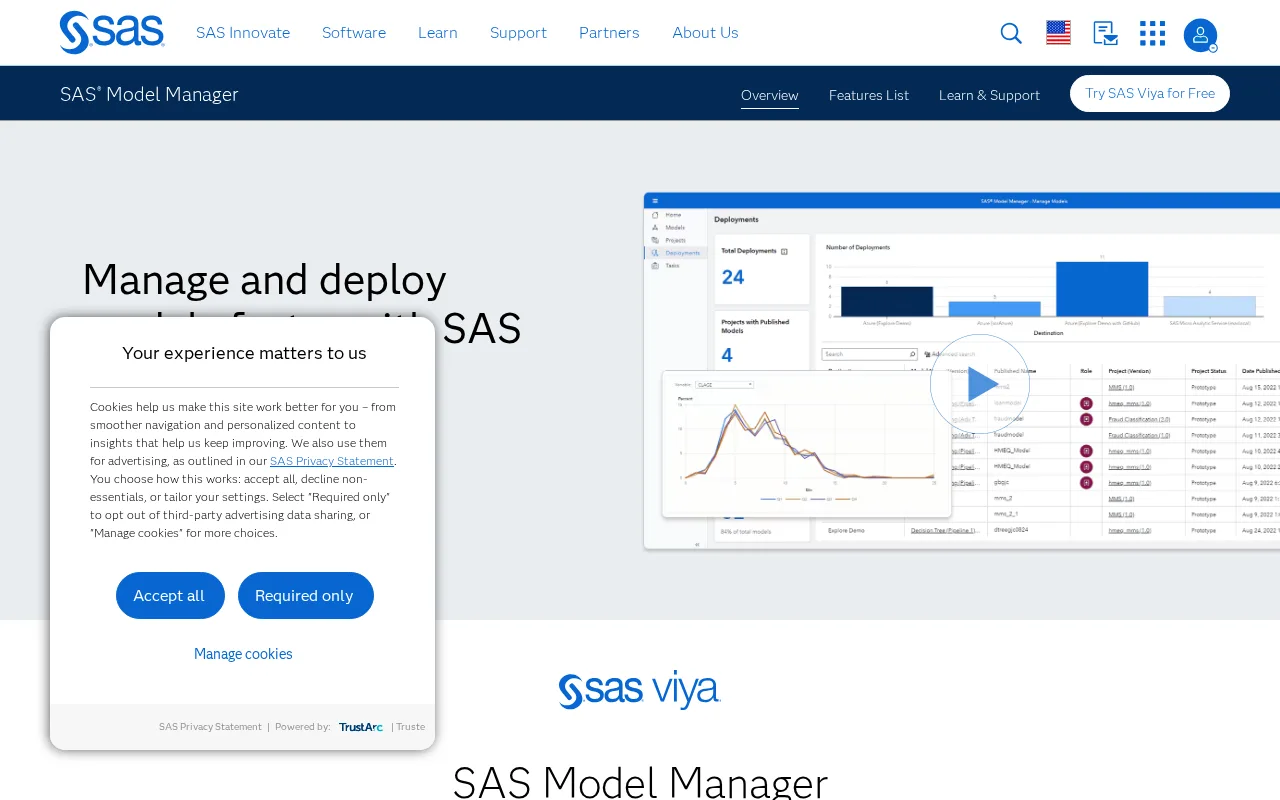The width and height of the screenshot is (1280, 800).
Task: Open the Learn menu
Action: tap(438, 33)
